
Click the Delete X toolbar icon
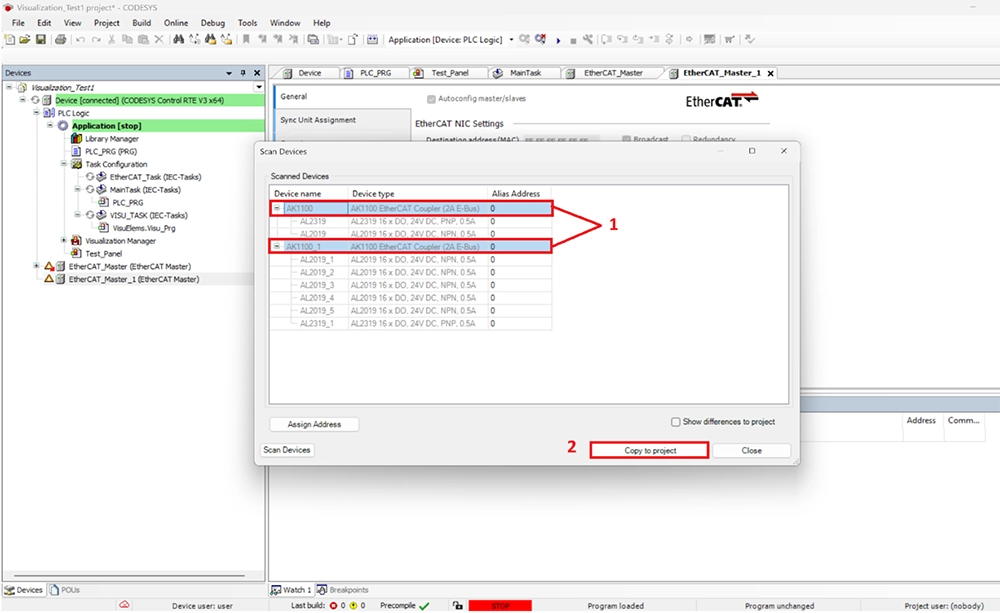coord(159,40)
